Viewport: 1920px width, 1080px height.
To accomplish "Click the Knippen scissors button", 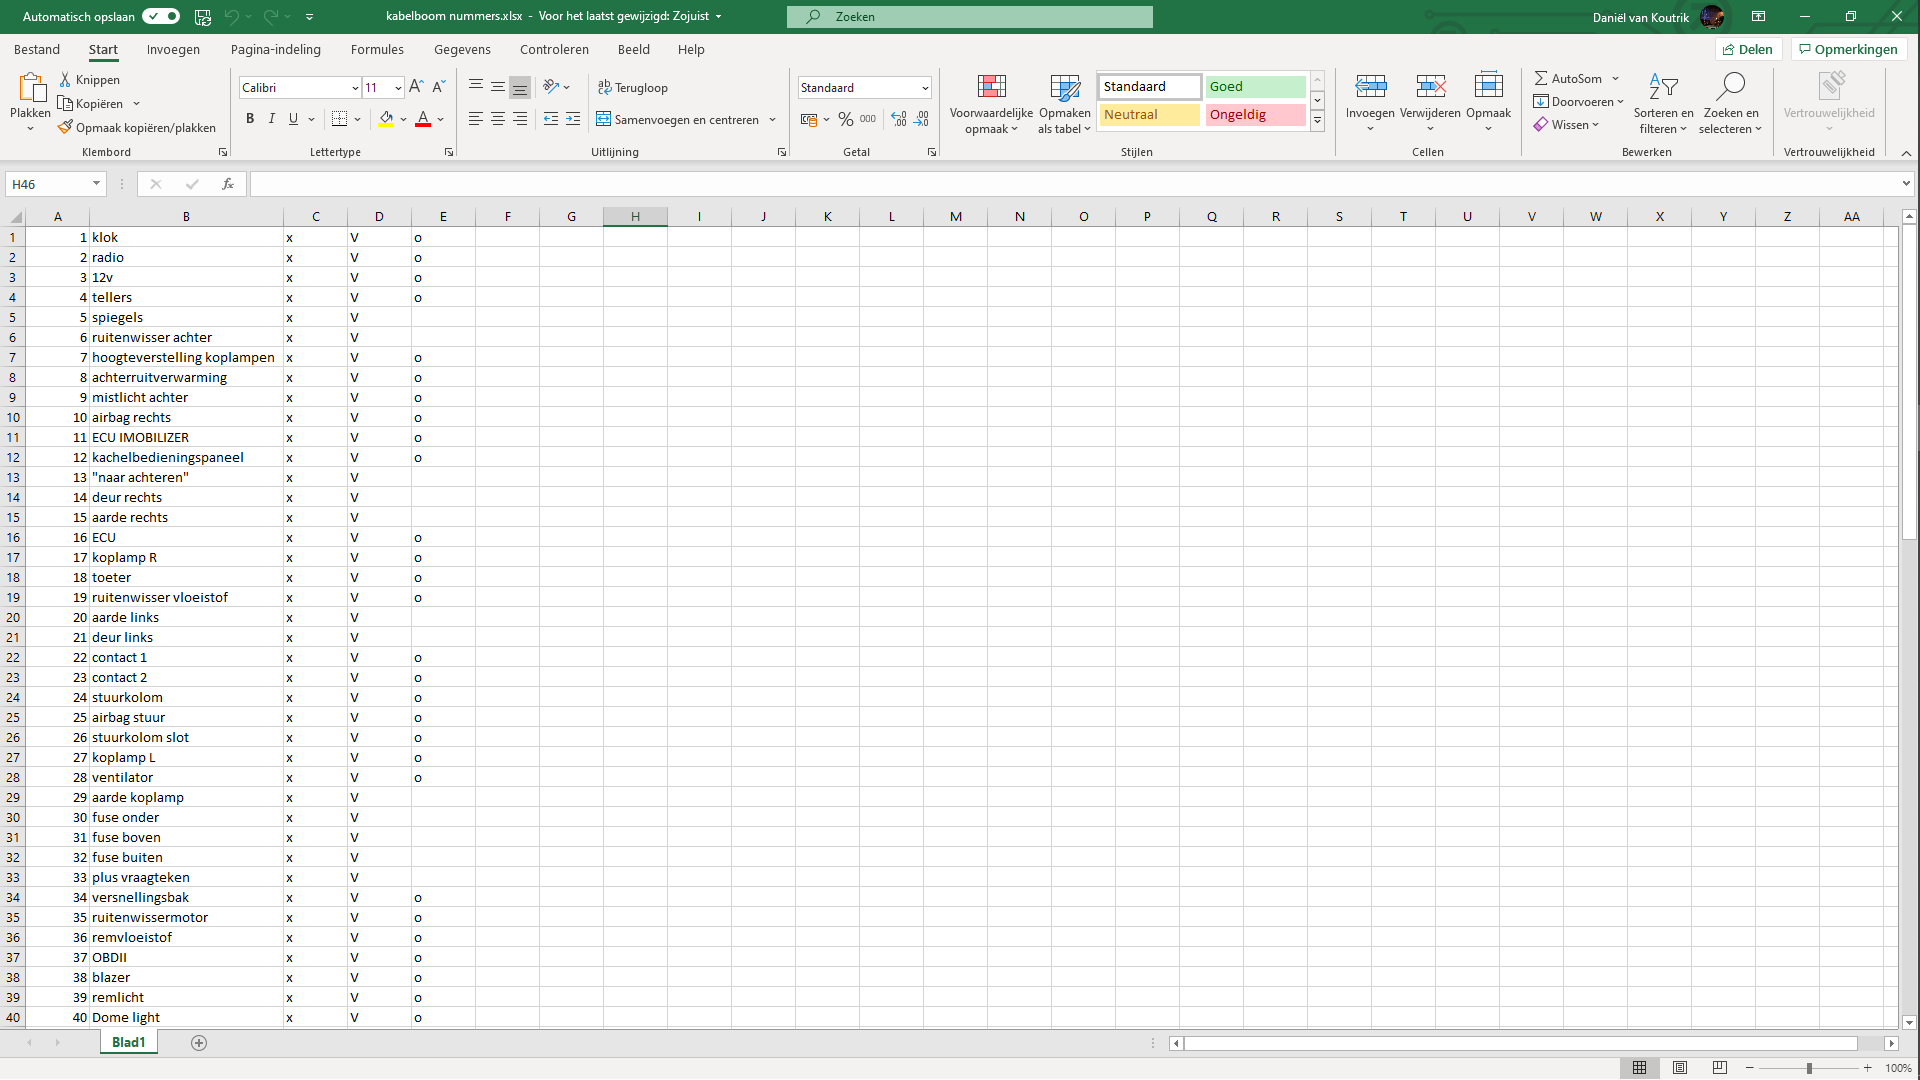I will (89, 79).
